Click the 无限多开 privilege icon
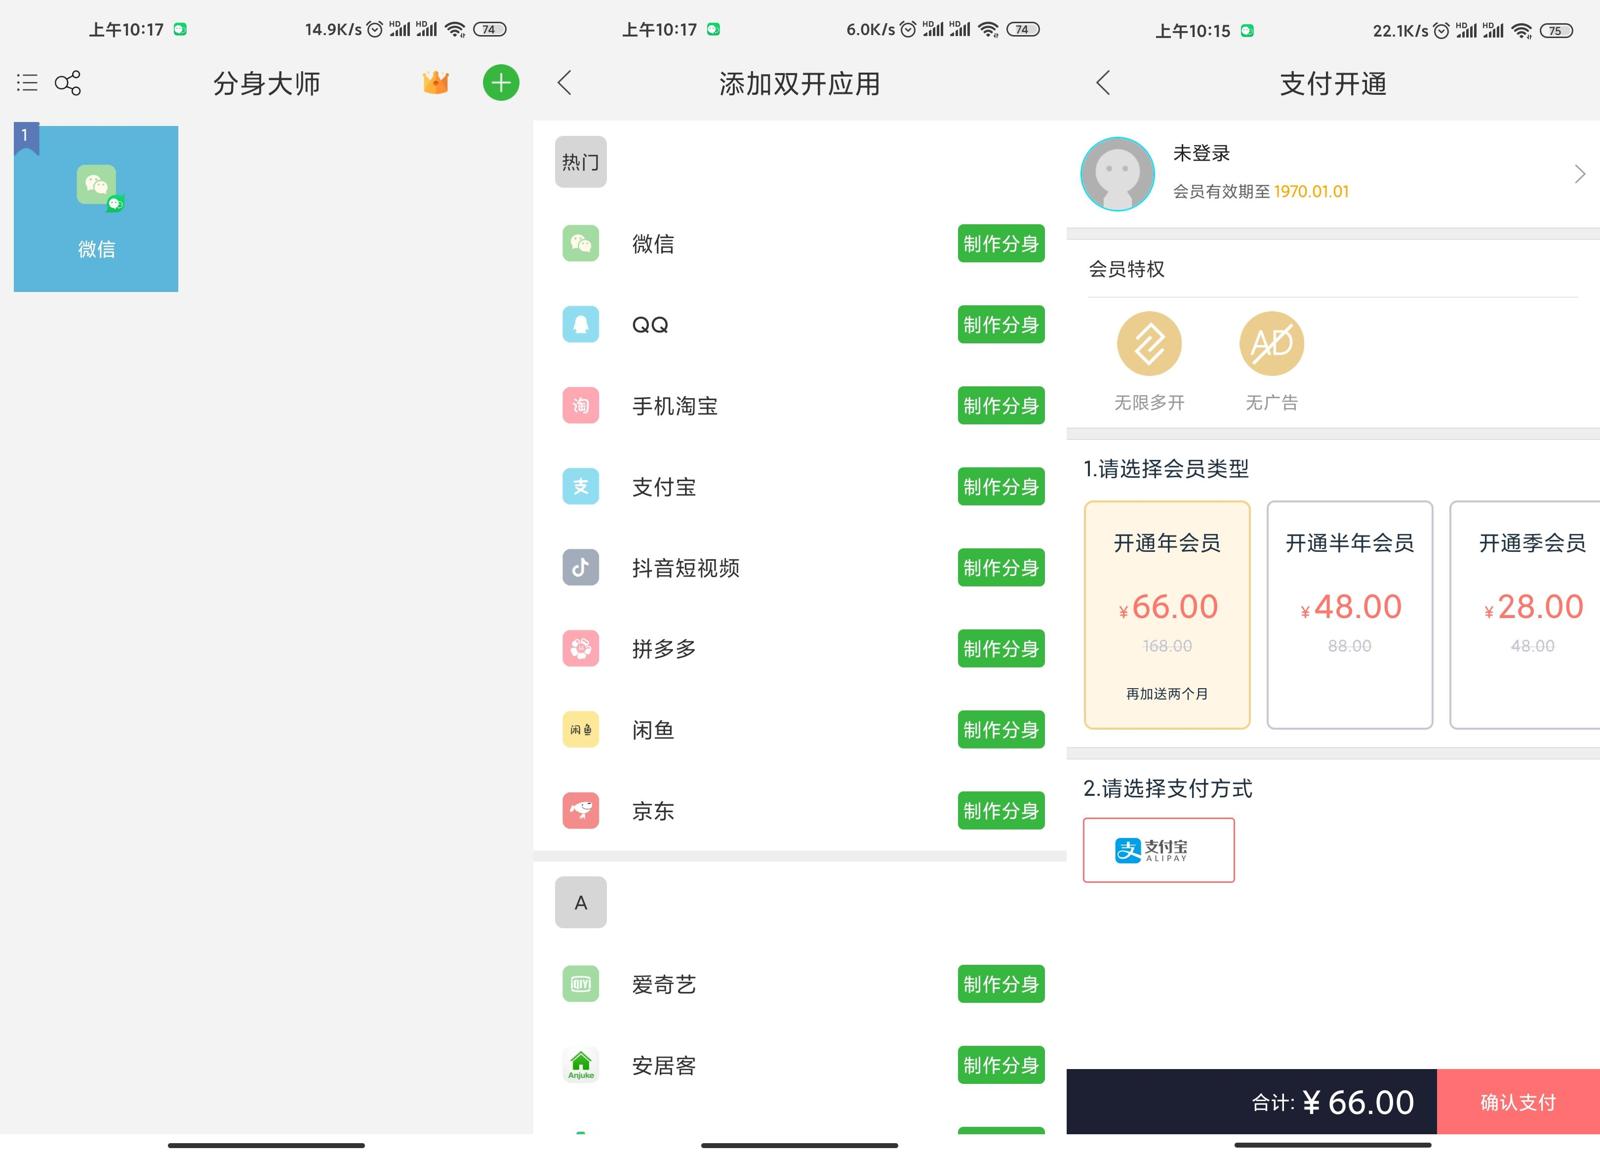1600x1156 pixels. tap(1148, 343)
